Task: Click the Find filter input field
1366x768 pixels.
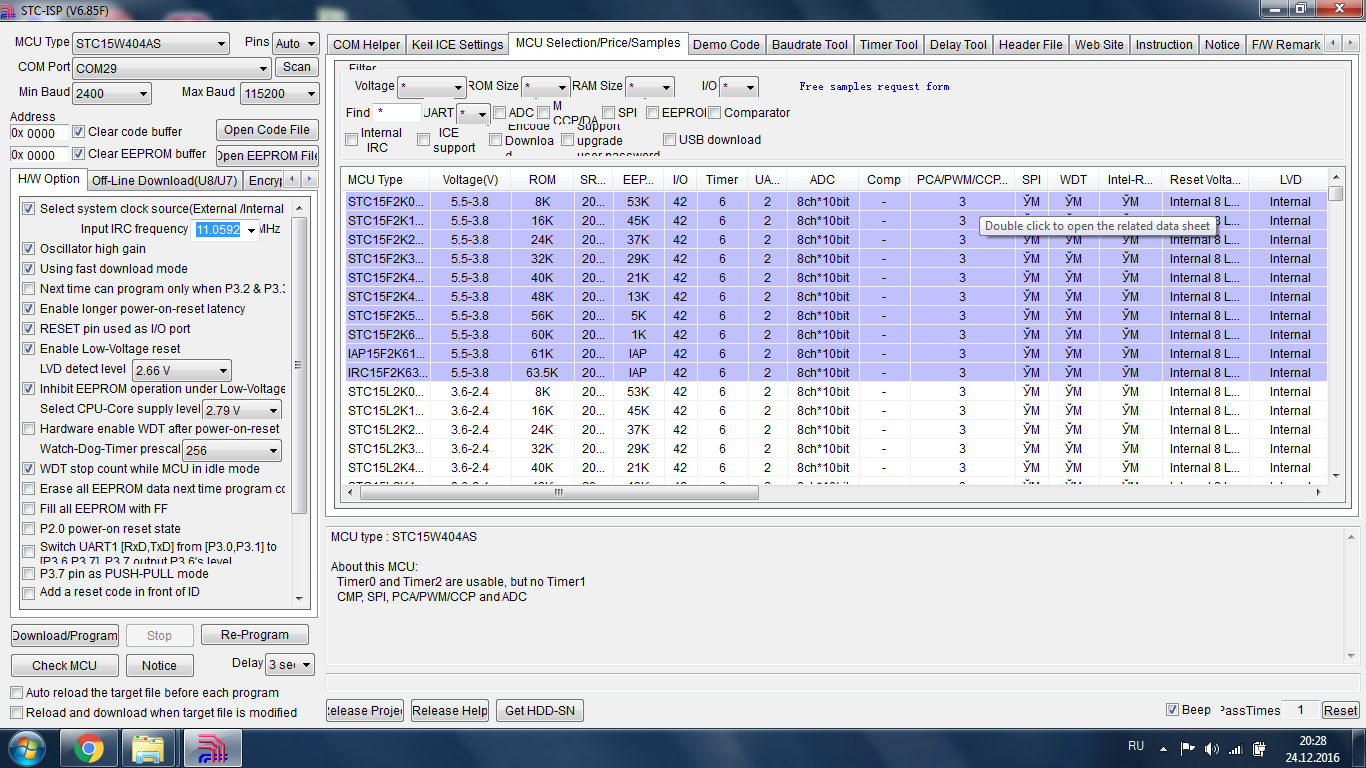Action: tap(396, 113)
